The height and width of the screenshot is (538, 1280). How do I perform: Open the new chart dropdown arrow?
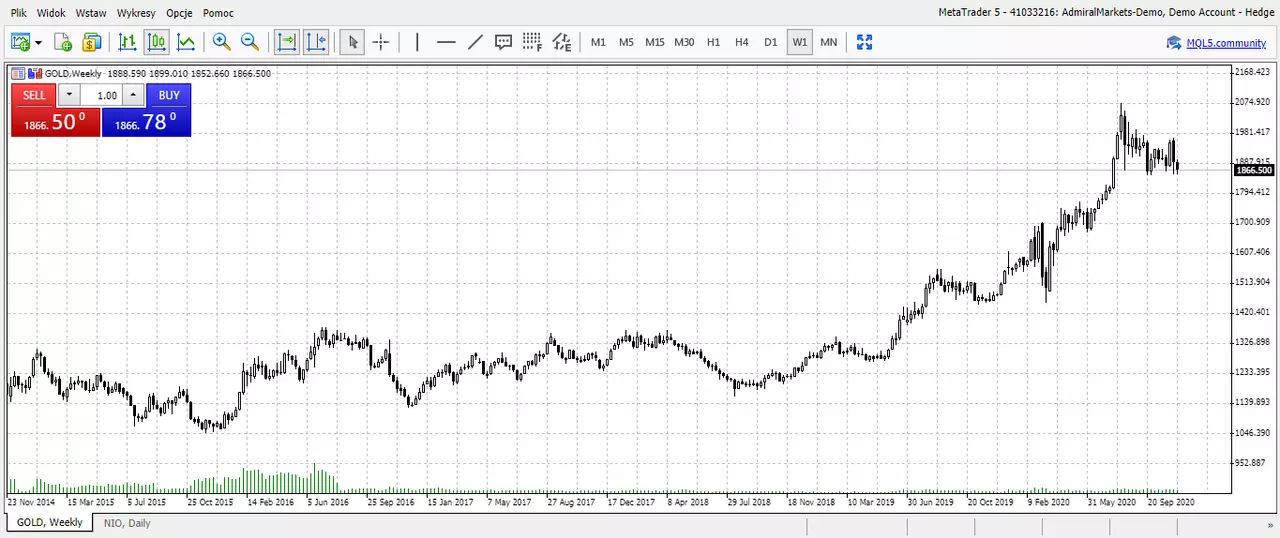click(39, 42)
